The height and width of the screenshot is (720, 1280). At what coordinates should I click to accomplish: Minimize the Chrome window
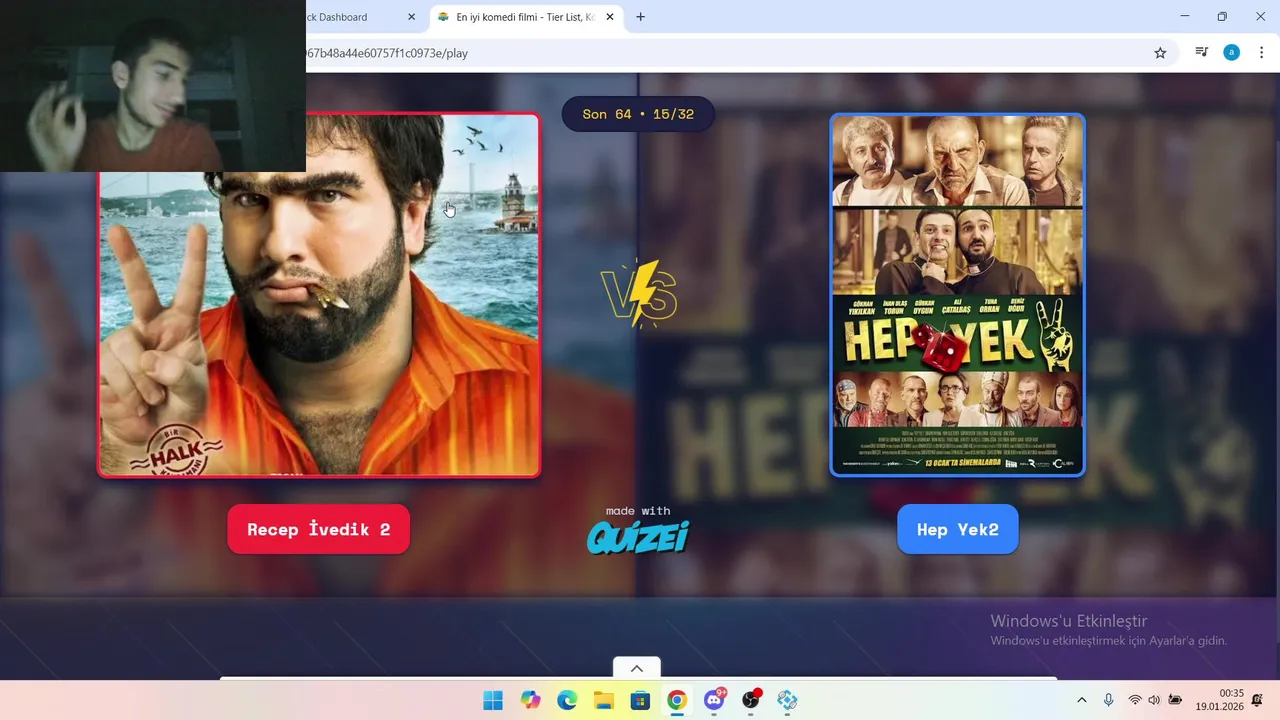point(1184,17)
